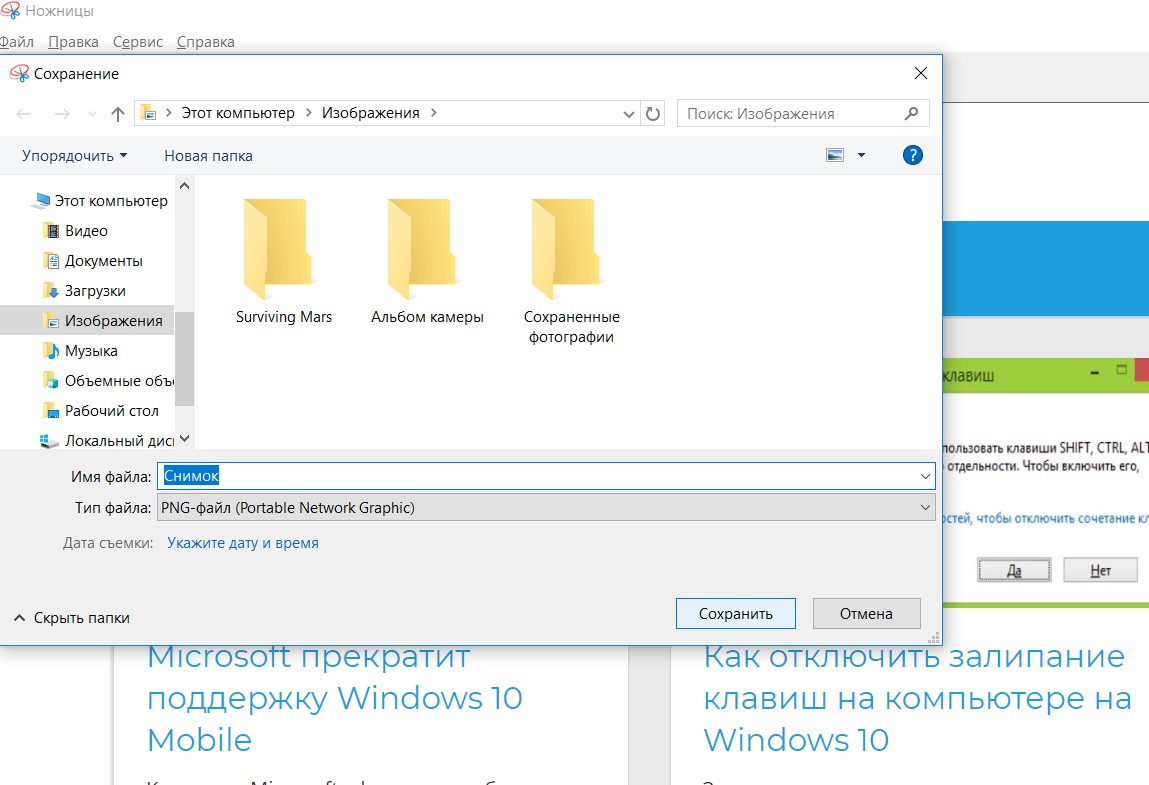Click the view mode icon in toolbar

[x=835, y=155]
